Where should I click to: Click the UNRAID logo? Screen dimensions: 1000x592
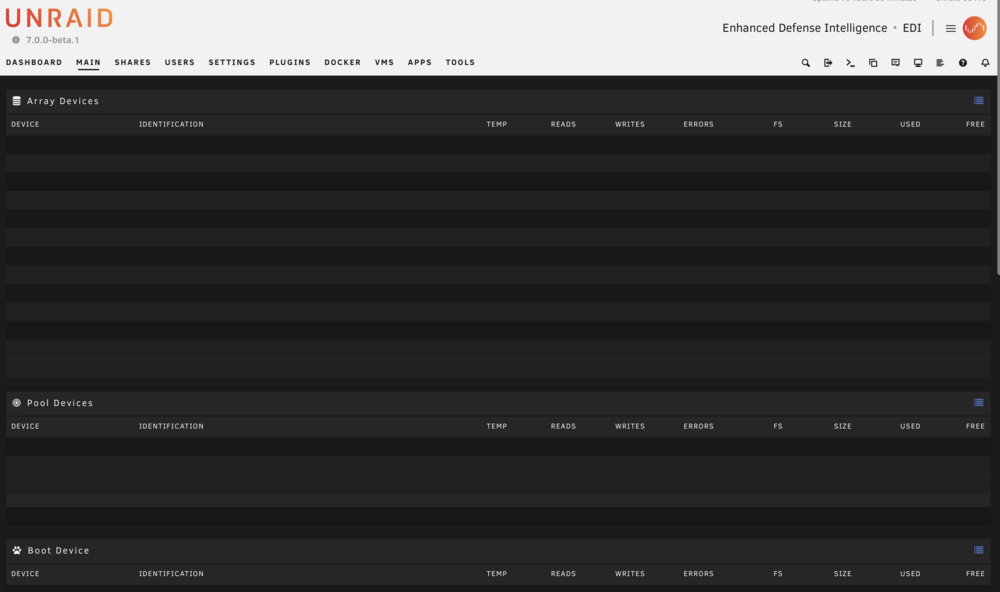[59, 18]
